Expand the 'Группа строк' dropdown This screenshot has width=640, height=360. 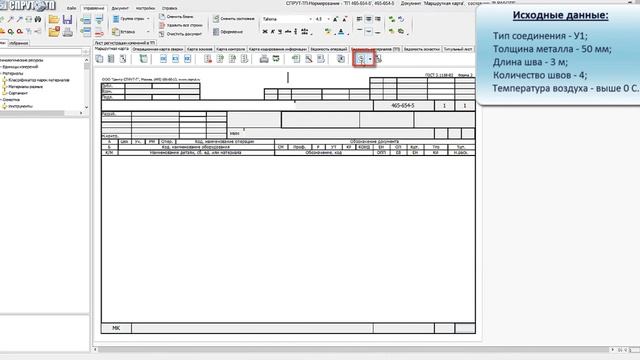pos(148,19)
